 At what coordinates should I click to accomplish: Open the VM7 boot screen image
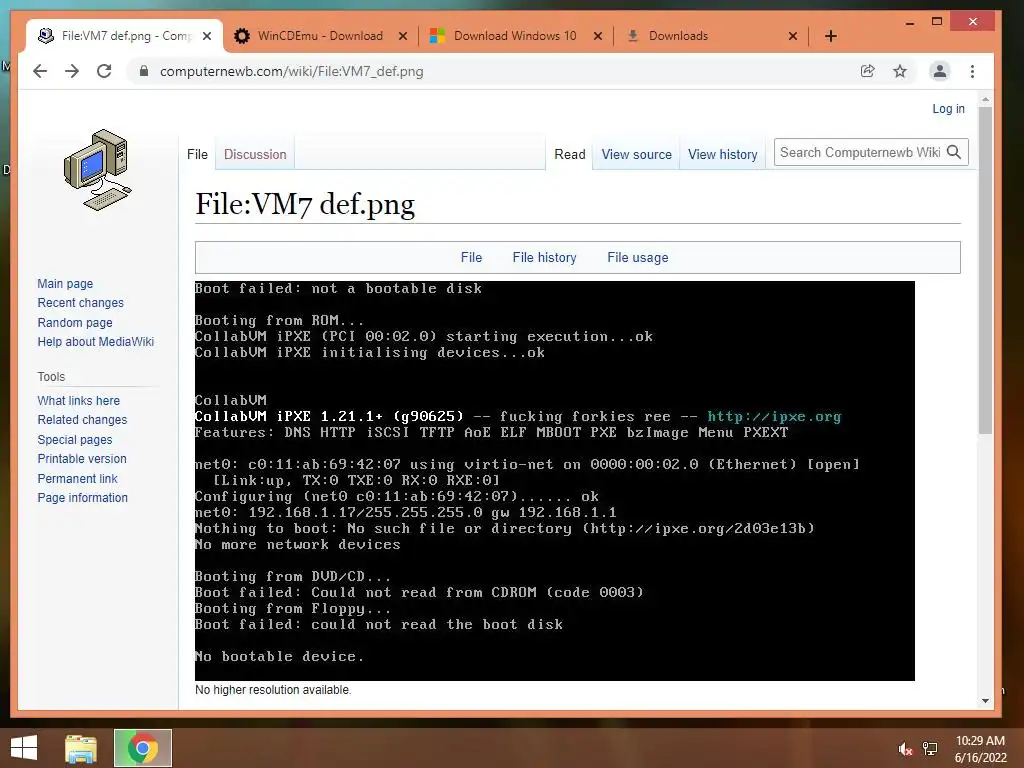tap(554, 481)
